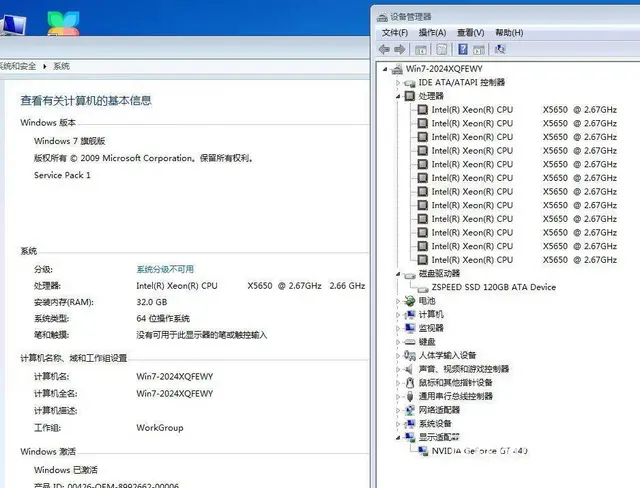
Task: Click the 设备管理器 title bar icon
Action: pos(382,17)
